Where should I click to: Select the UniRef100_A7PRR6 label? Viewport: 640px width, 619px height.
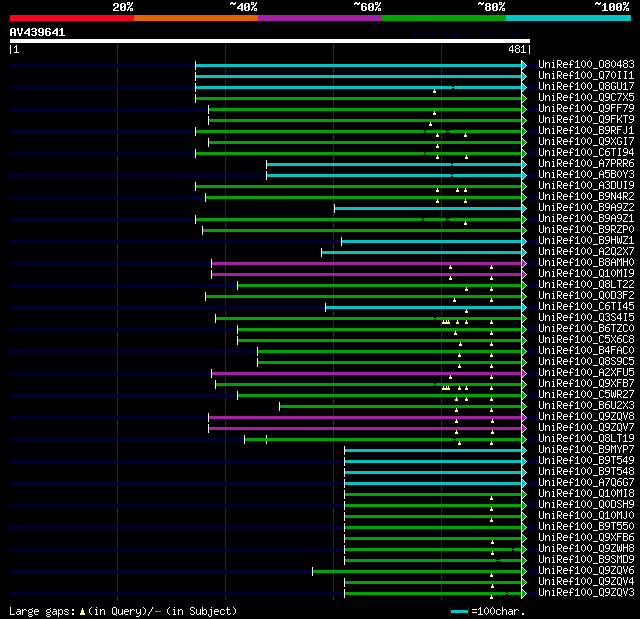coord(586,163)
